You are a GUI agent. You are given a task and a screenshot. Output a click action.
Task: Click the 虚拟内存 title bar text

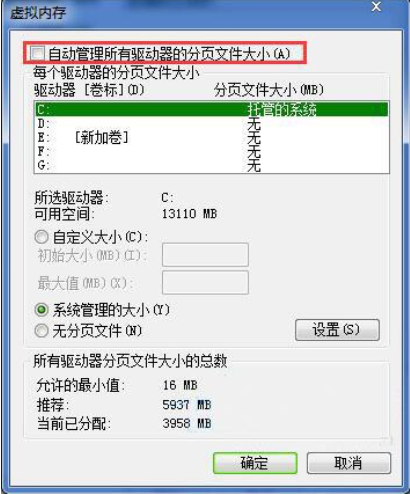coord(38,13)
